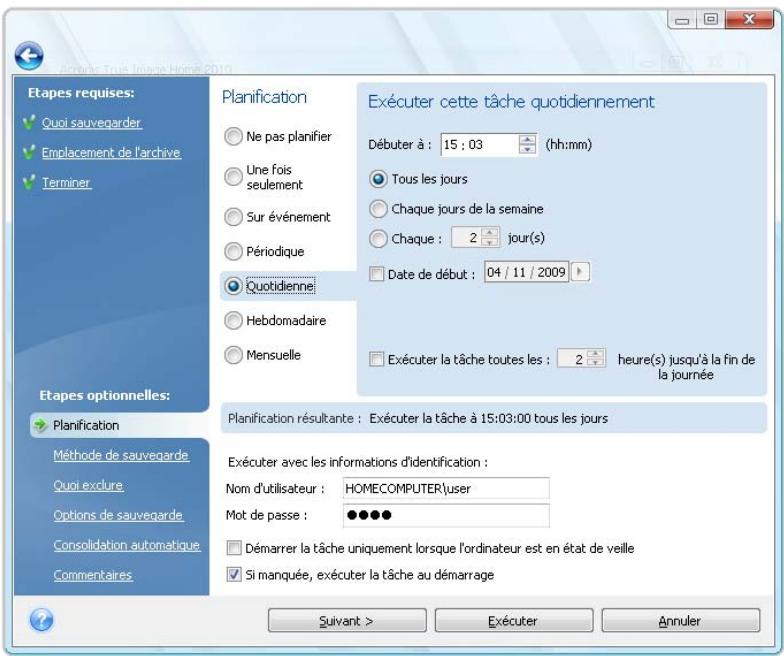
Task: Open the start date calendar dropdown arrow
Action: 580,272
